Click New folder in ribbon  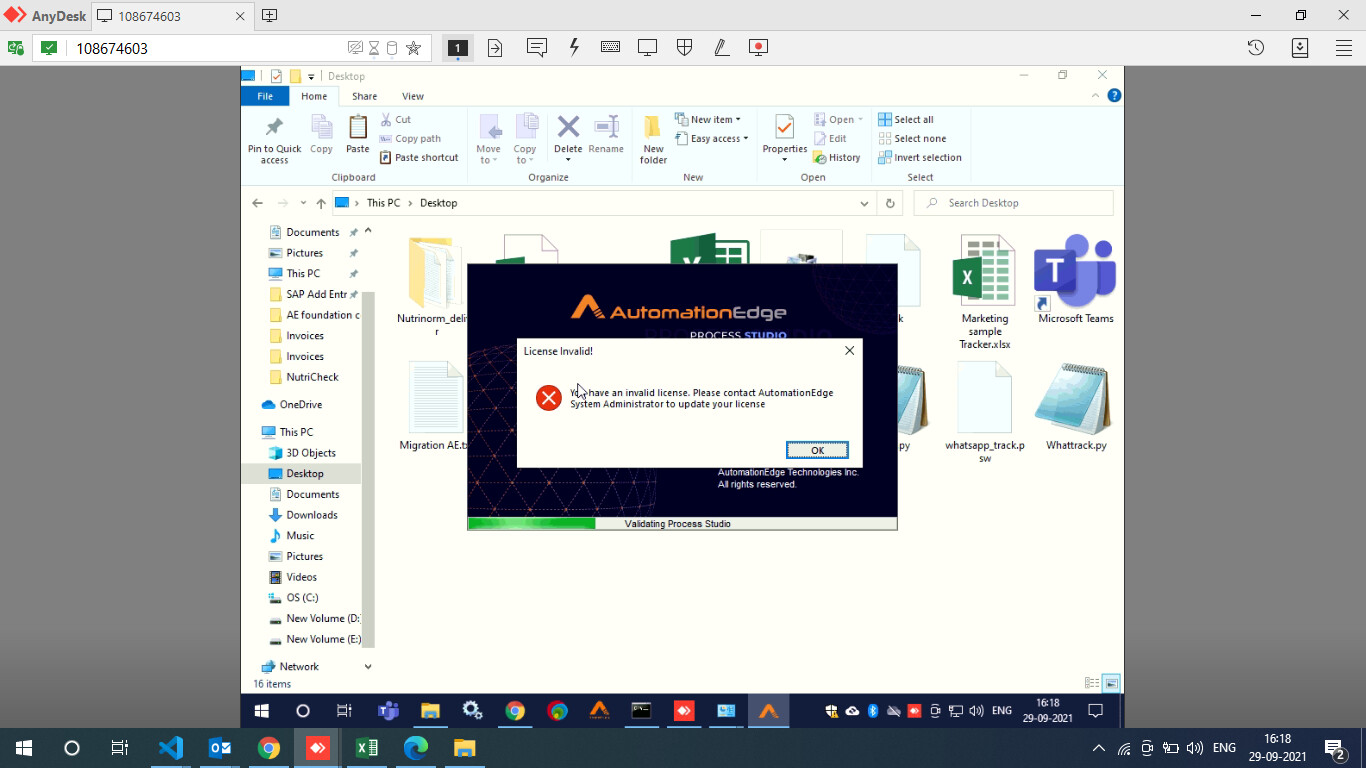click(x=653, y=139)
